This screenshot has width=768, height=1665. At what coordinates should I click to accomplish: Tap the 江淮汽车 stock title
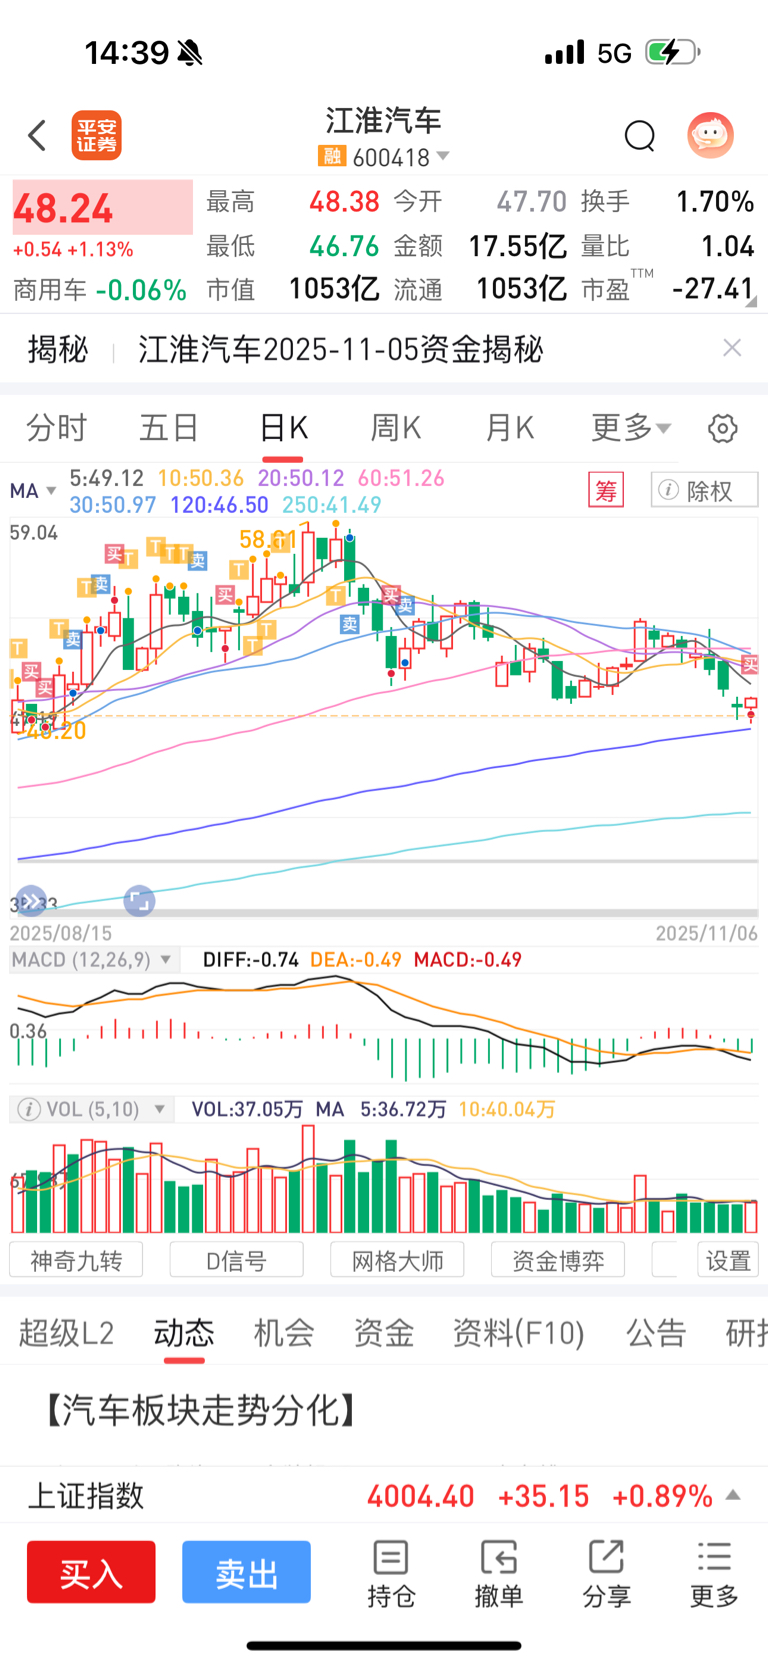384,121
